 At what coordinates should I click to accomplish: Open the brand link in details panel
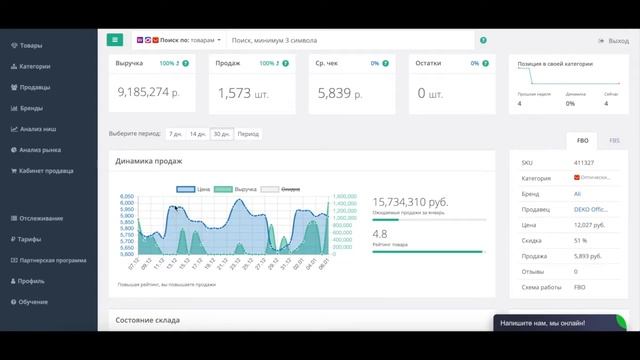(x=577, y=194)
